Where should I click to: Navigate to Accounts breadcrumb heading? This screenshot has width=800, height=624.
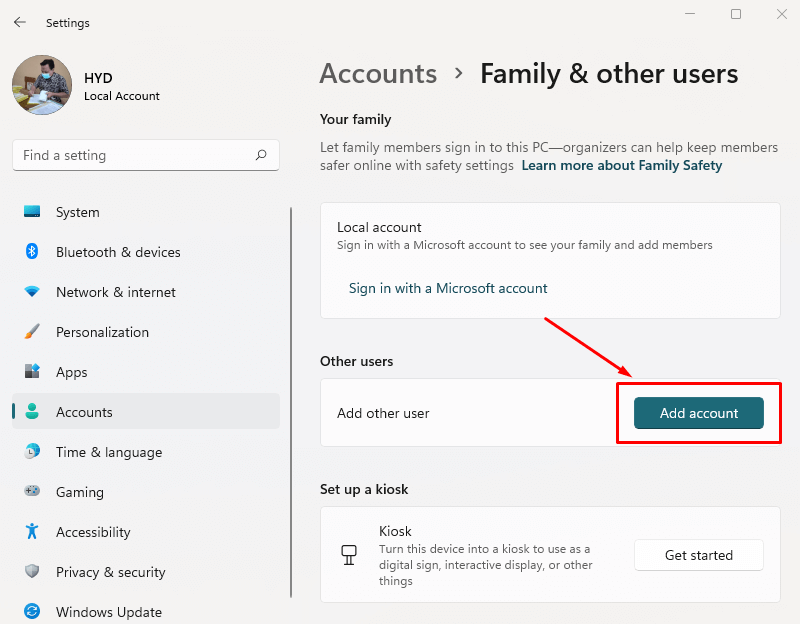[x=378, y=74]
